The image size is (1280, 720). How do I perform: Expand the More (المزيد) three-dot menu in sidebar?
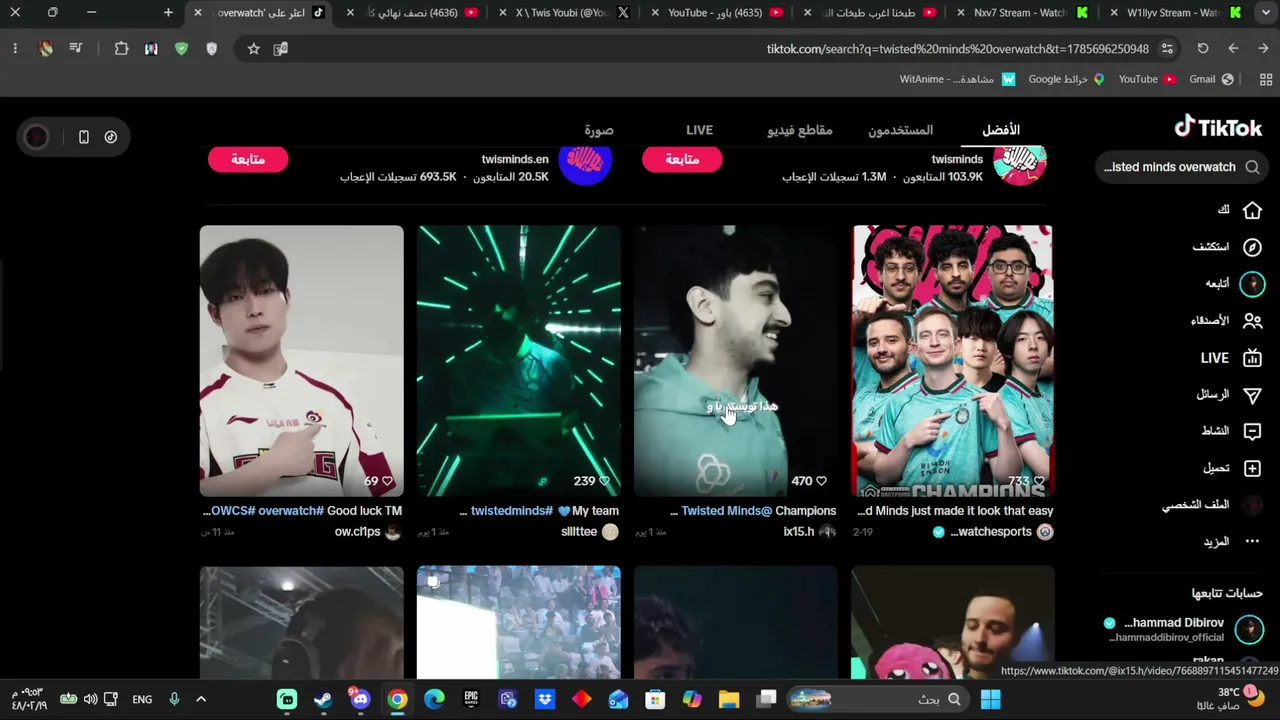pyautogui.click(x=1252, y=541)
